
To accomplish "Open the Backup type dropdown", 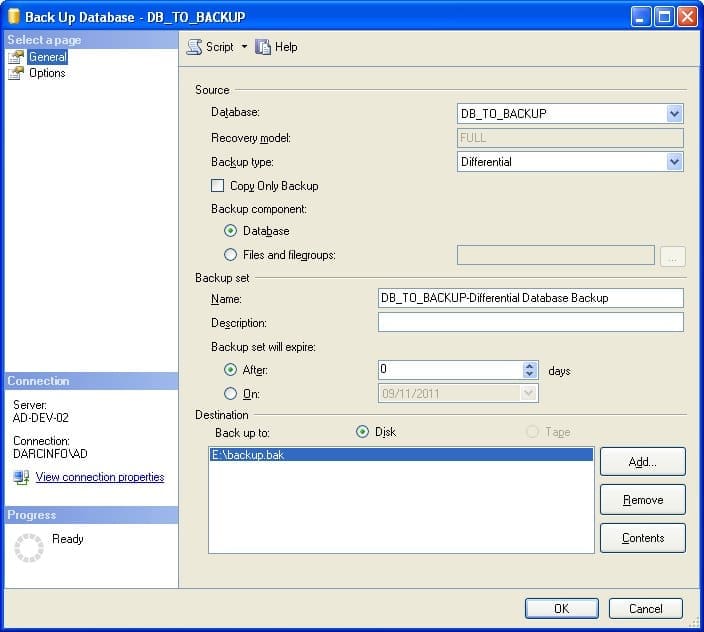I will [x=674, y=162].
